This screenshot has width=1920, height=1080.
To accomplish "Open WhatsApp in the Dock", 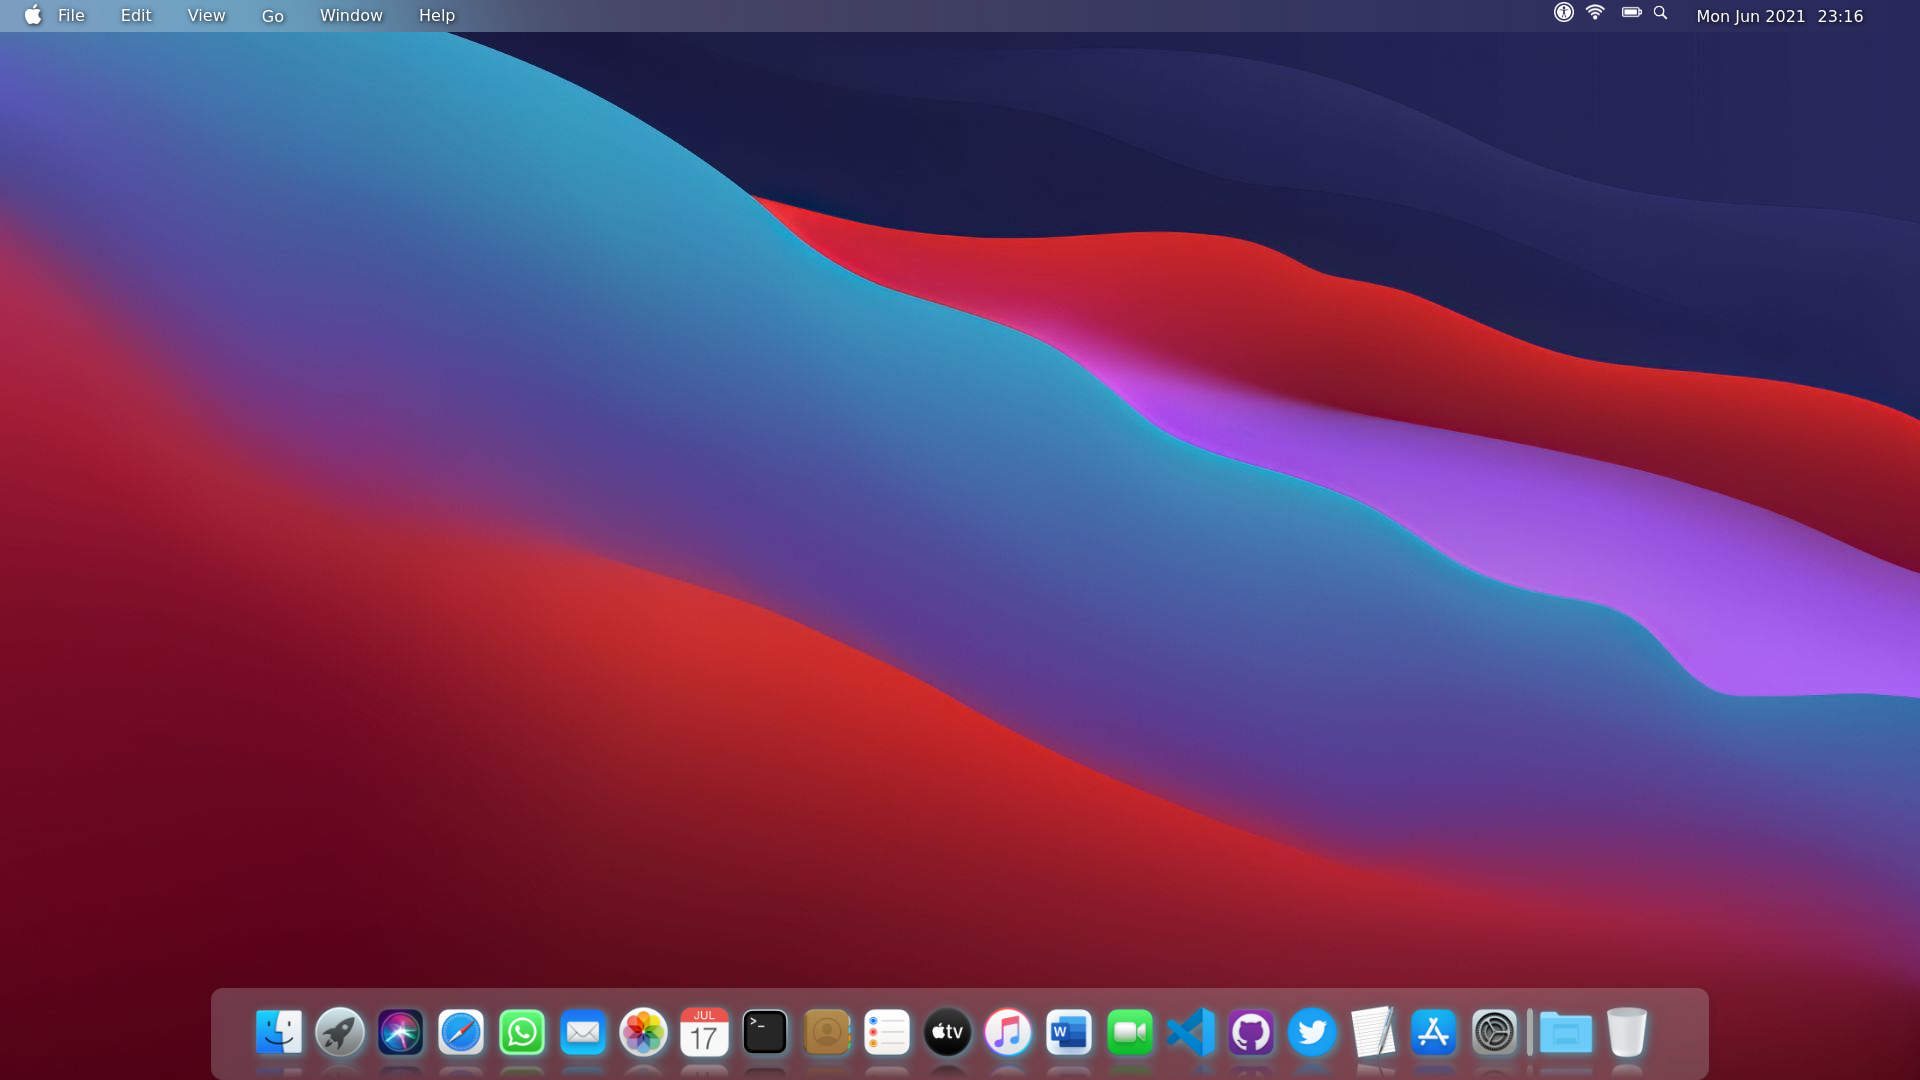I will click(522, 1032).
